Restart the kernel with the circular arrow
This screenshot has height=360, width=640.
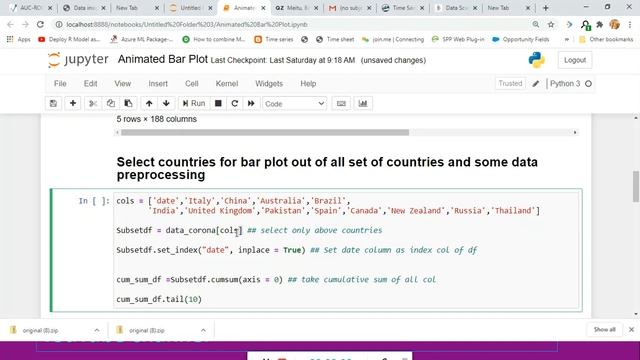coord(235,104)
